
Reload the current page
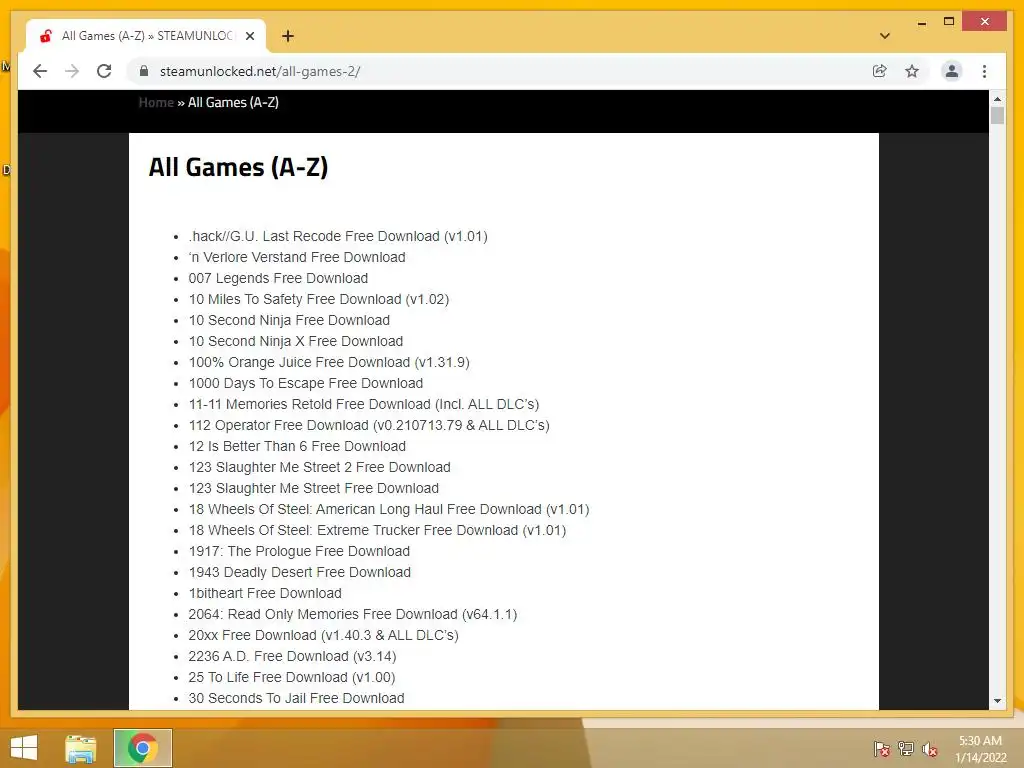tap(104, 71)
